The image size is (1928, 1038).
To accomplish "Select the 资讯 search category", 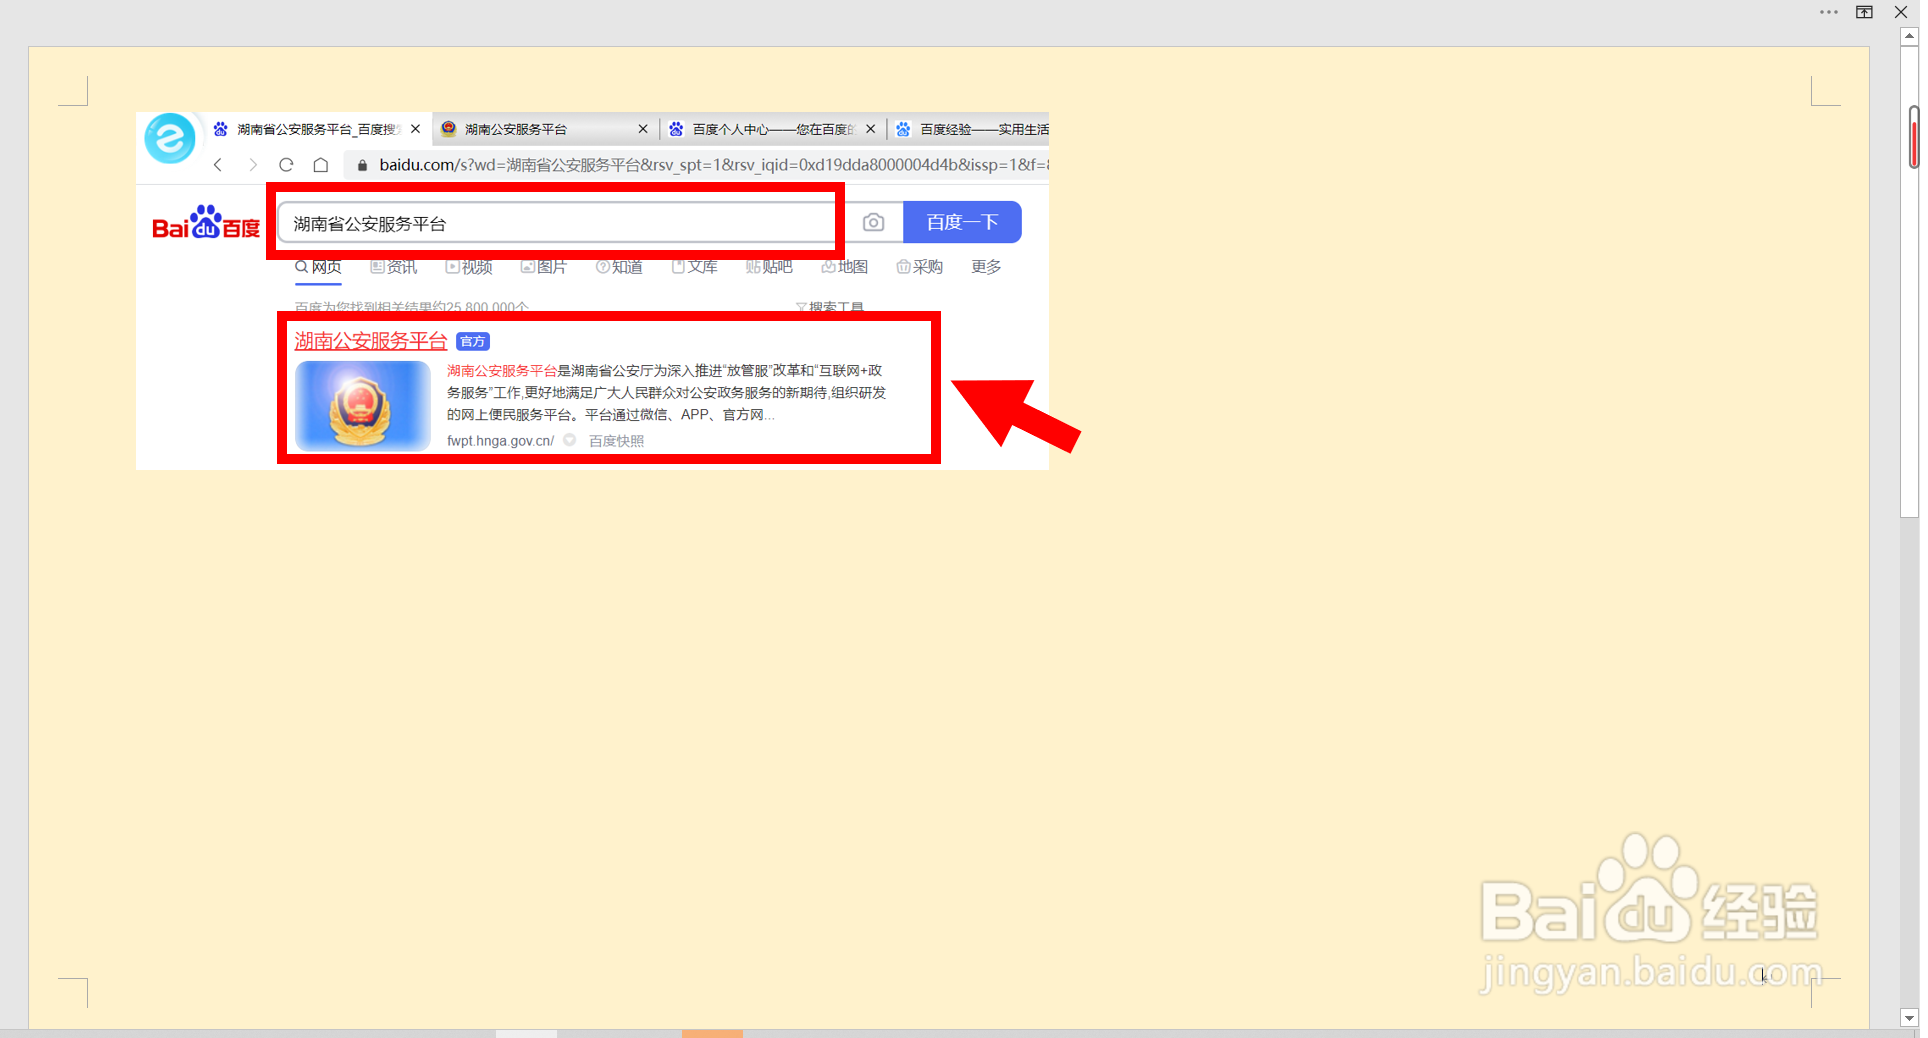I will (394, 267).
